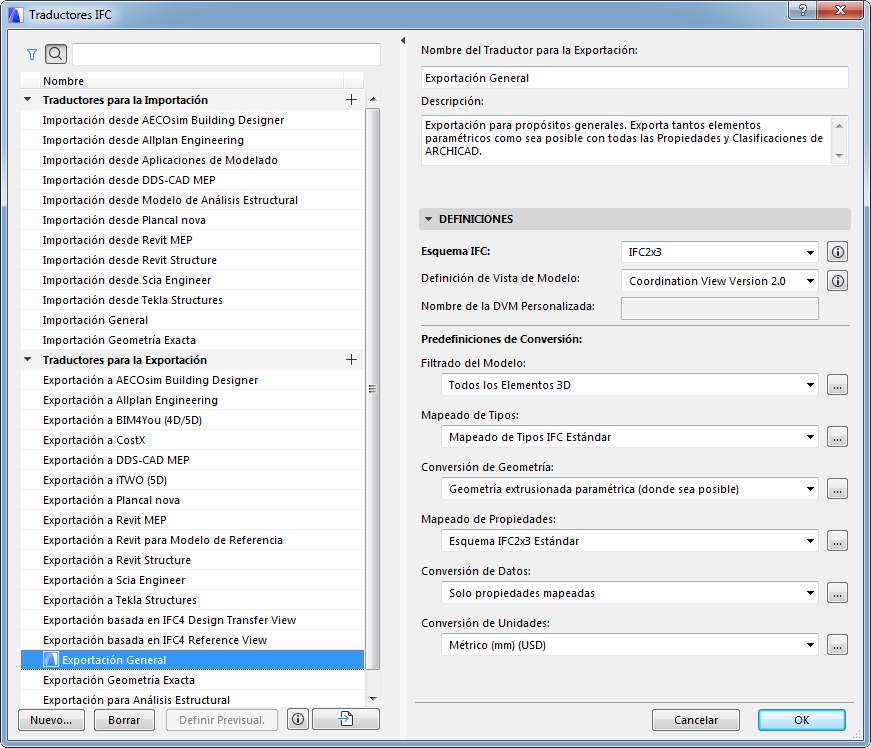Activate the search magnifier icon
This screenshot has height=748, width=871.
point(56,54)
